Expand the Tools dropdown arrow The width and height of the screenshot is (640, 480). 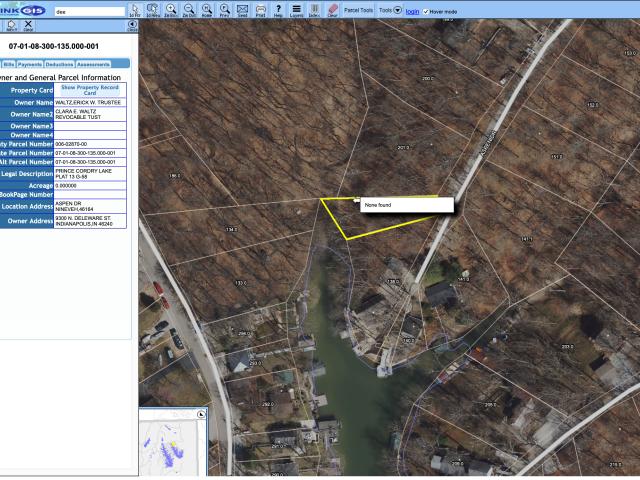(397, 10)
